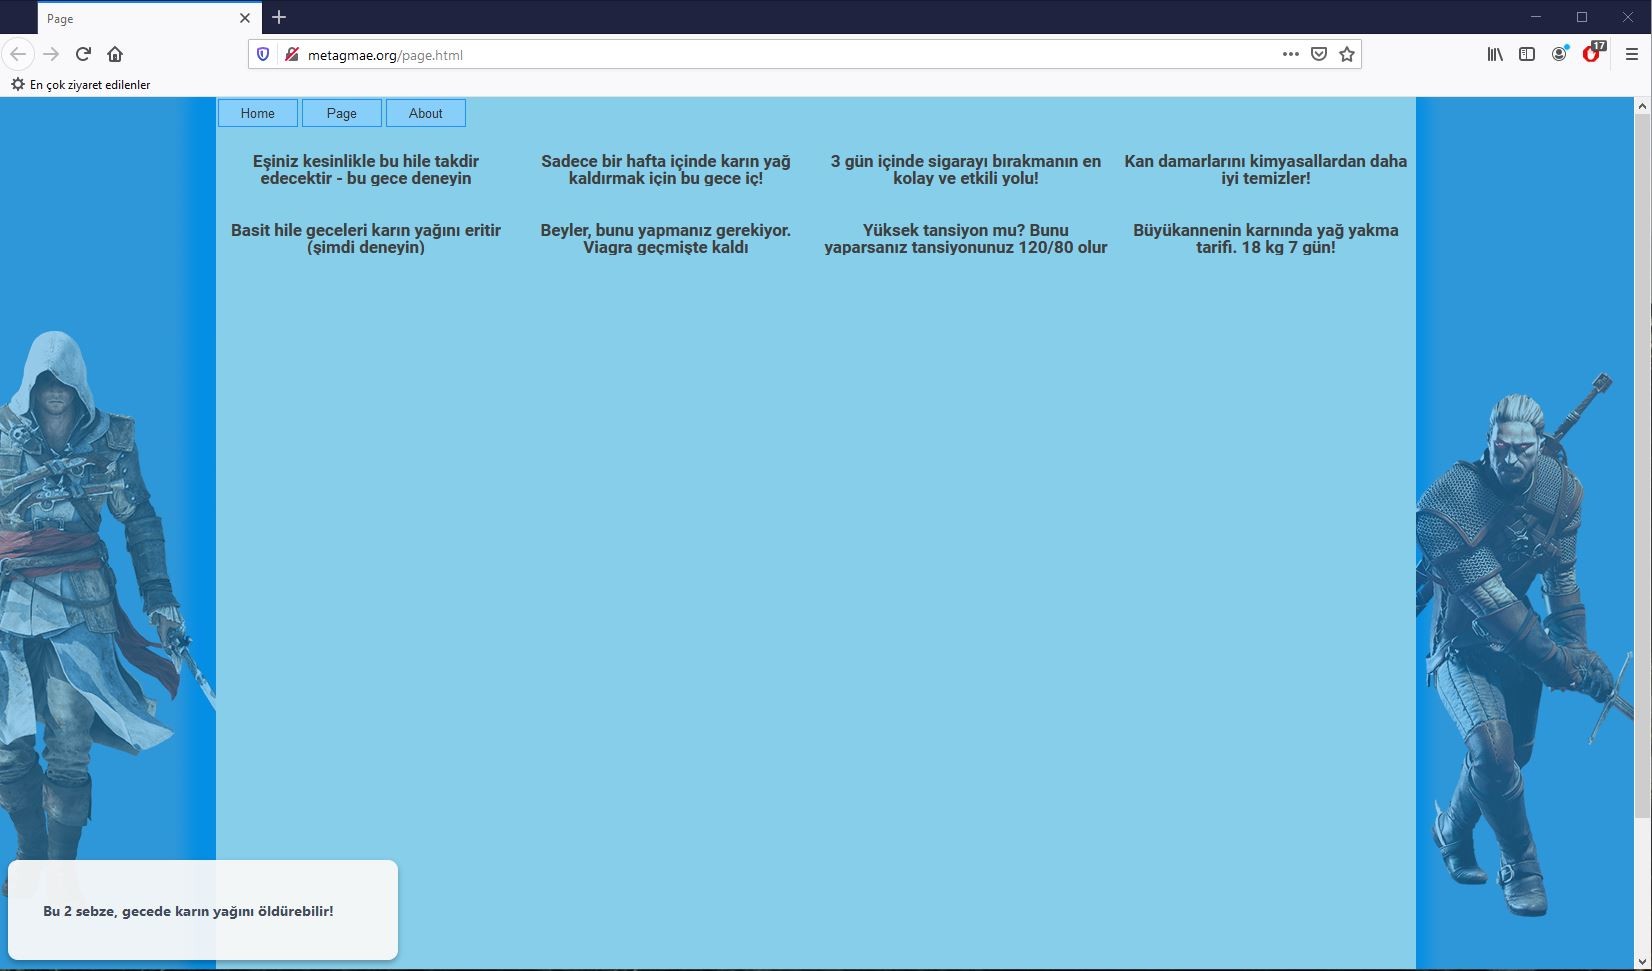1652x971 pixels.
Task: Open the Firefox account icon
Action: click(x=1559, y=54)
